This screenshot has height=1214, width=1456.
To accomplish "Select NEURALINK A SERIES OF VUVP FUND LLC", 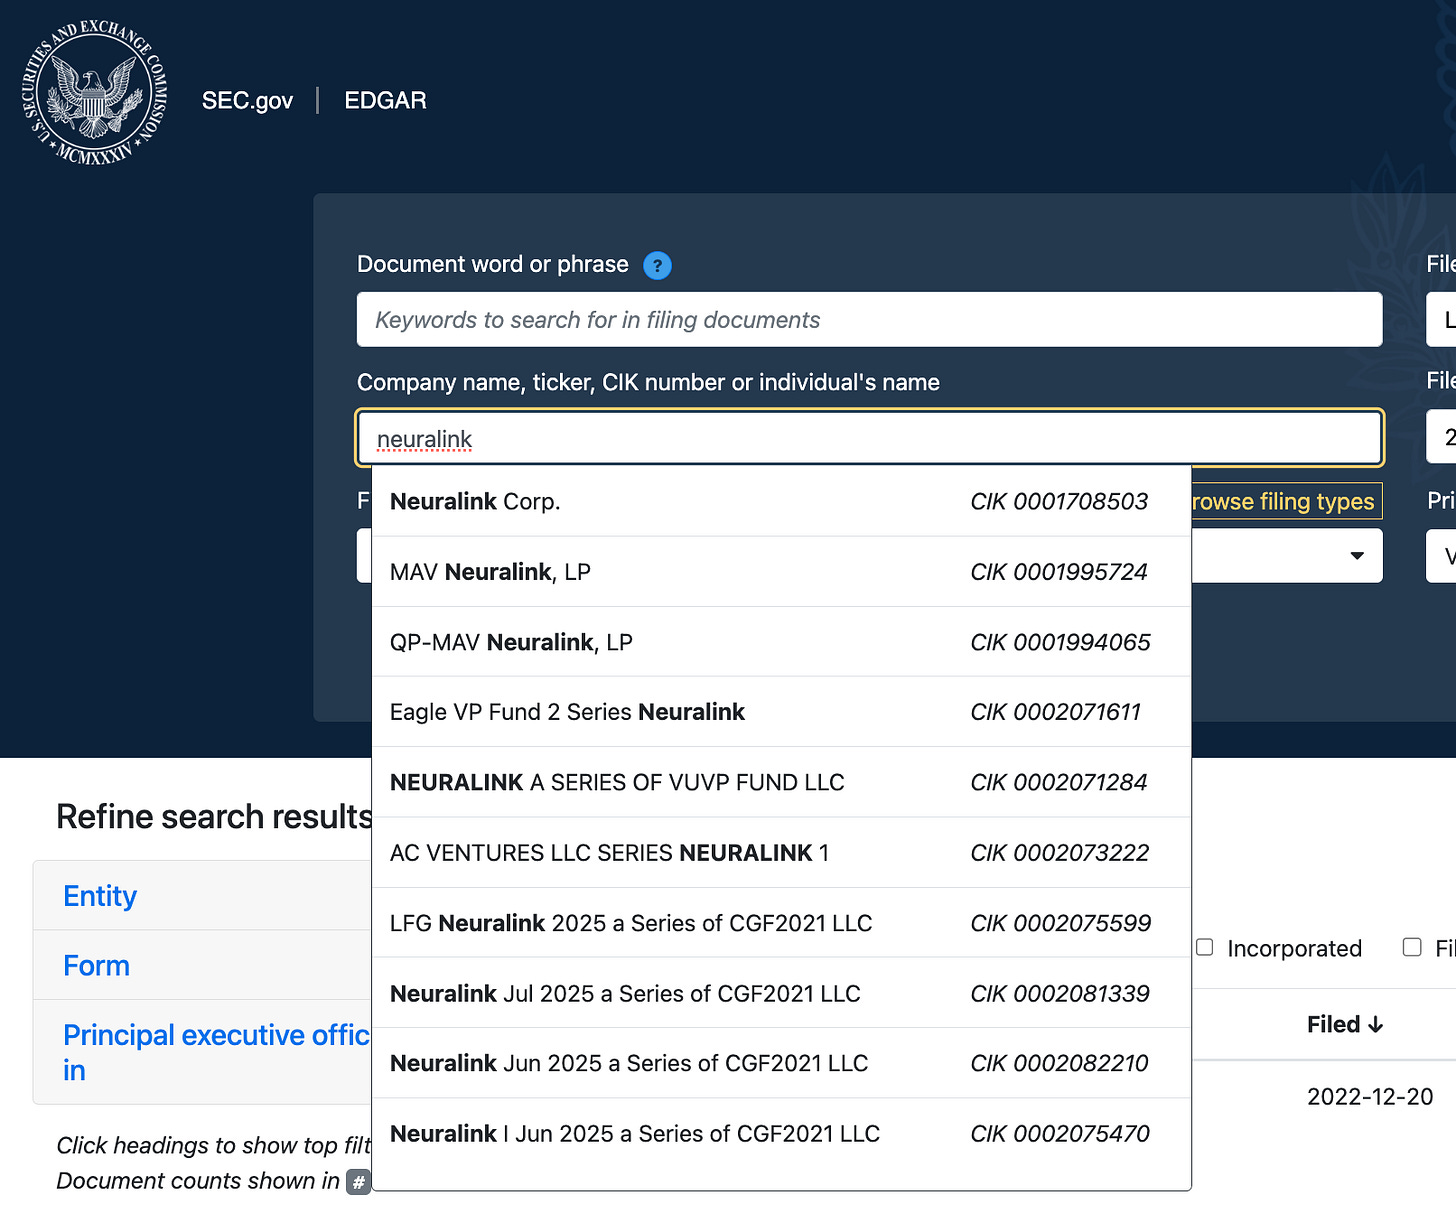I will coord(781,782).
